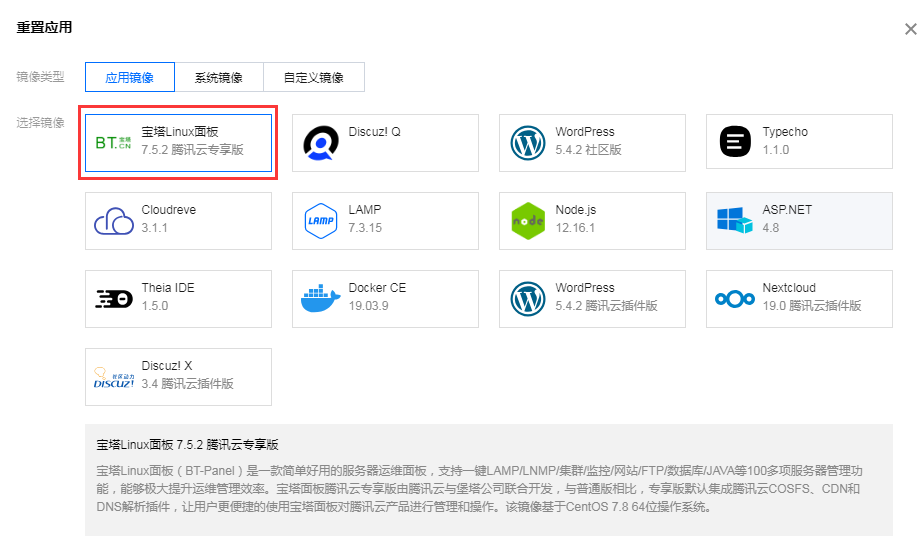Click the 镜像类型 label
Image resolution: width=924 pixels, height=543 pixels.
[x=40, y=77]
